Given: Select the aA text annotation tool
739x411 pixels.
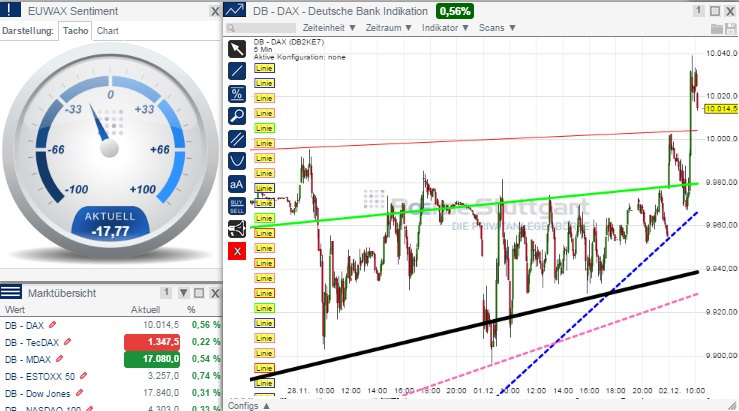Looking at the screenshot, I should click(237, 183).
